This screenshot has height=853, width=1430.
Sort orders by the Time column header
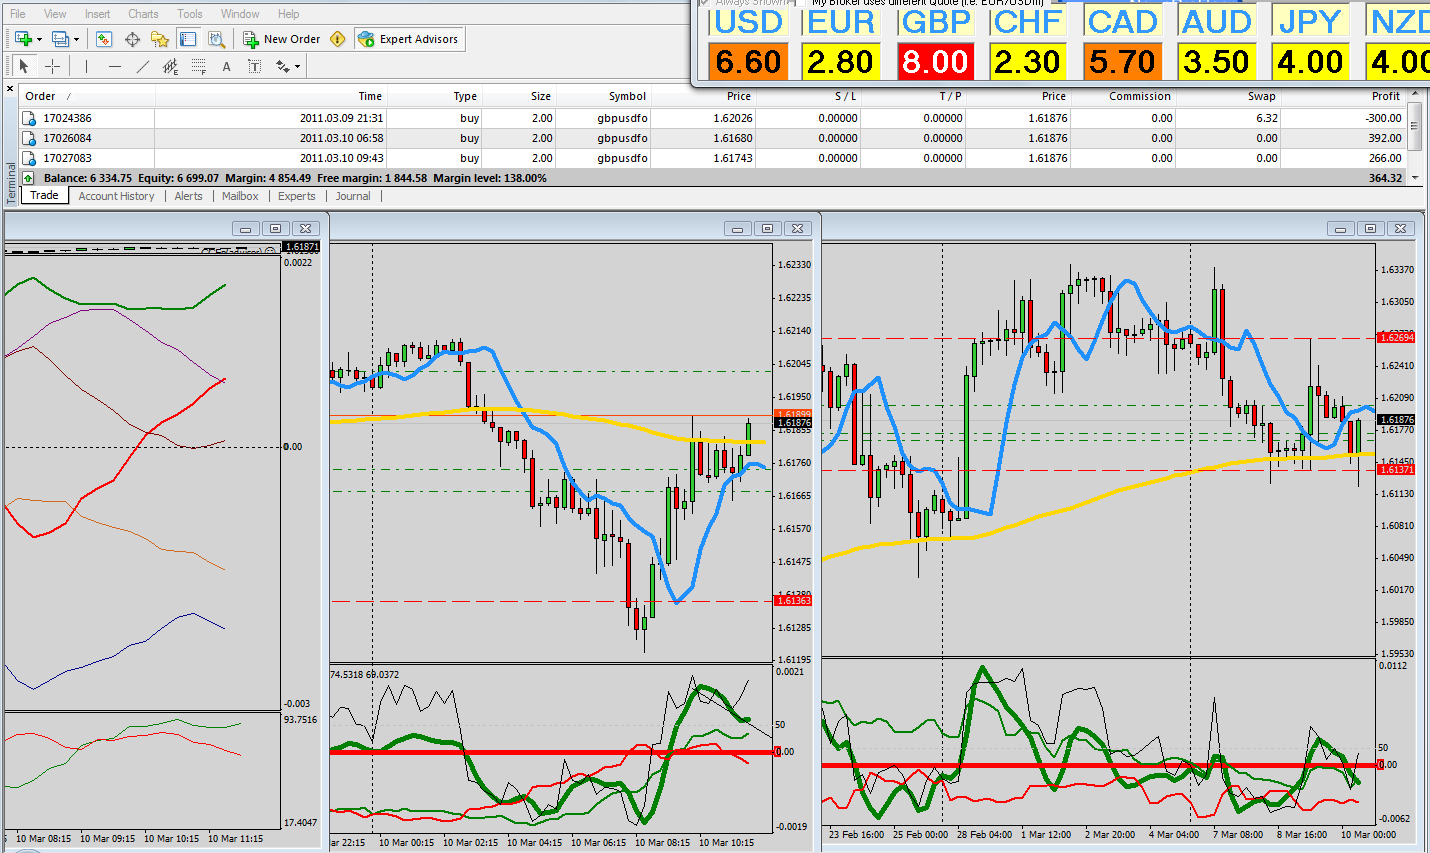coord(270,96)
